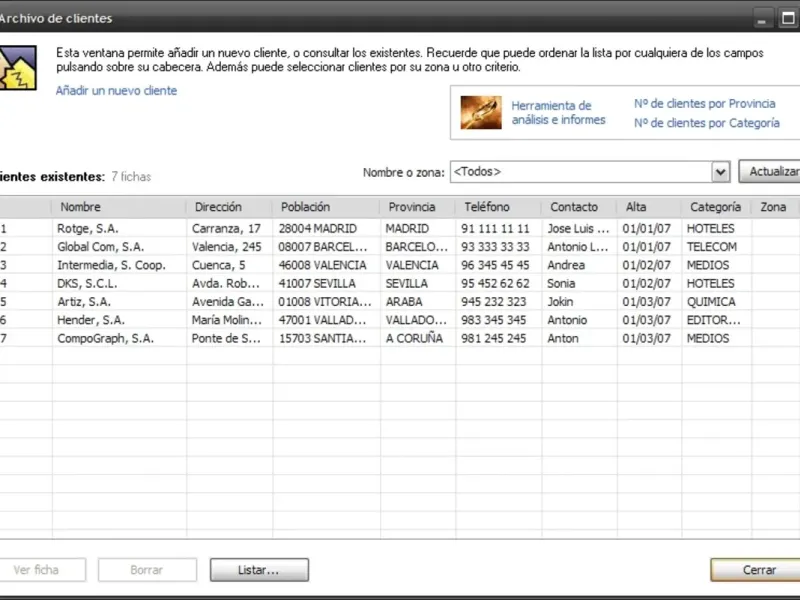Image resolution: width=800 pixels, height=600 pixels.
Task: Select the CompoGraph, S.A. client row
Action: click(x=400, y=338)
